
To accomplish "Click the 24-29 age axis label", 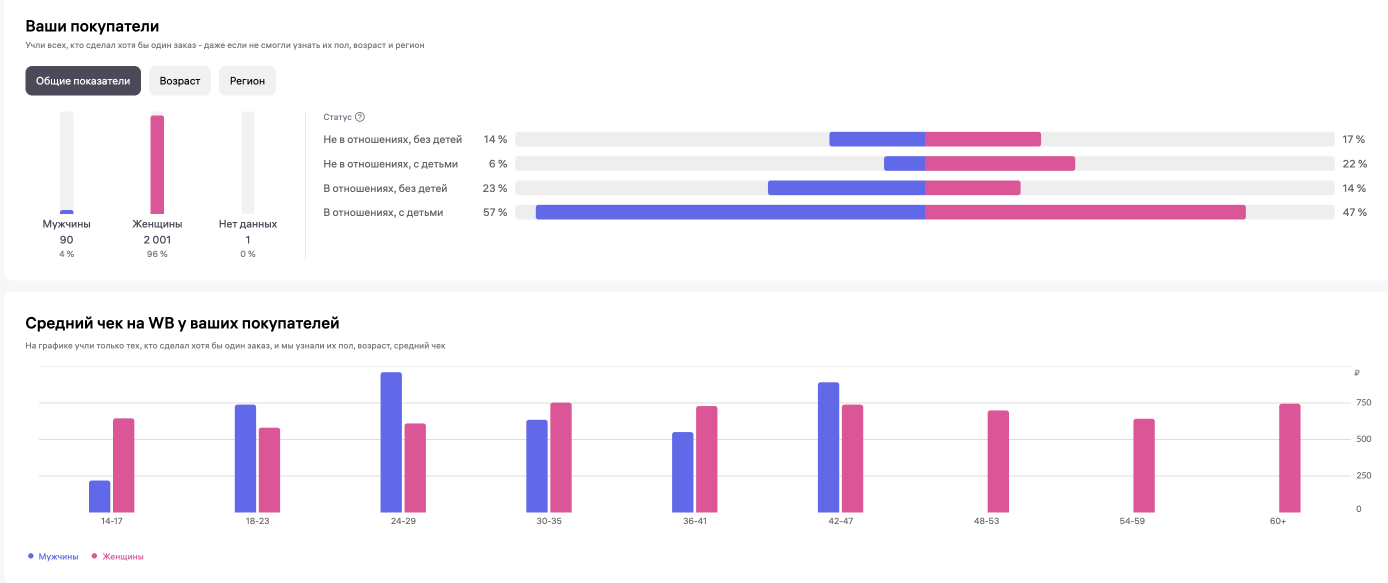I will [x=403, y=522].
